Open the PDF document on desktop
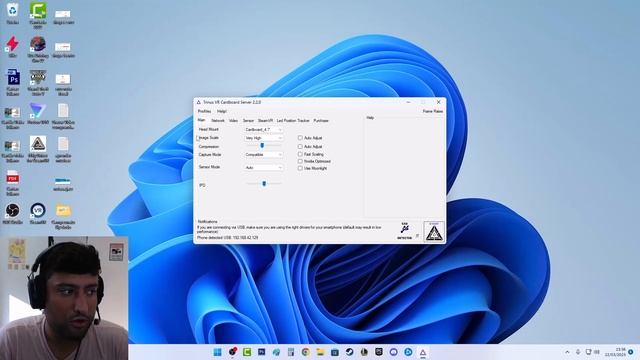 [13, 182]
